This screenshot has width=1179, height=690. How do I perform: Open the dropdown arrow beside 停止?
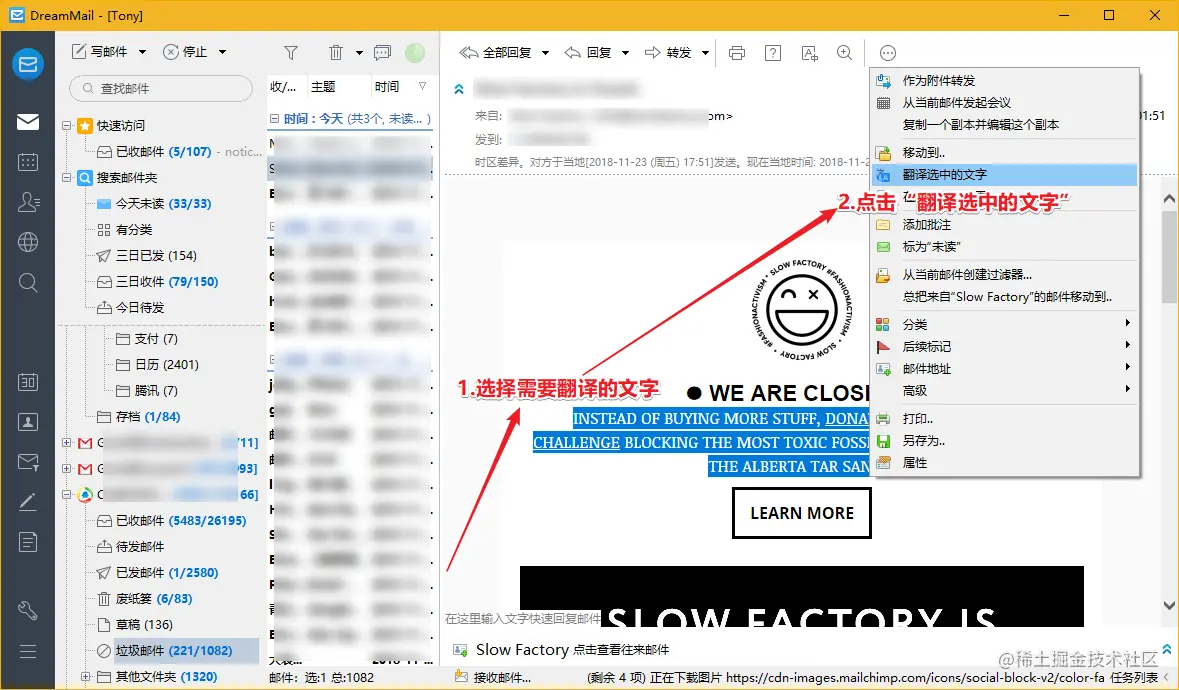pyautogui.click(x=223, y=52)
